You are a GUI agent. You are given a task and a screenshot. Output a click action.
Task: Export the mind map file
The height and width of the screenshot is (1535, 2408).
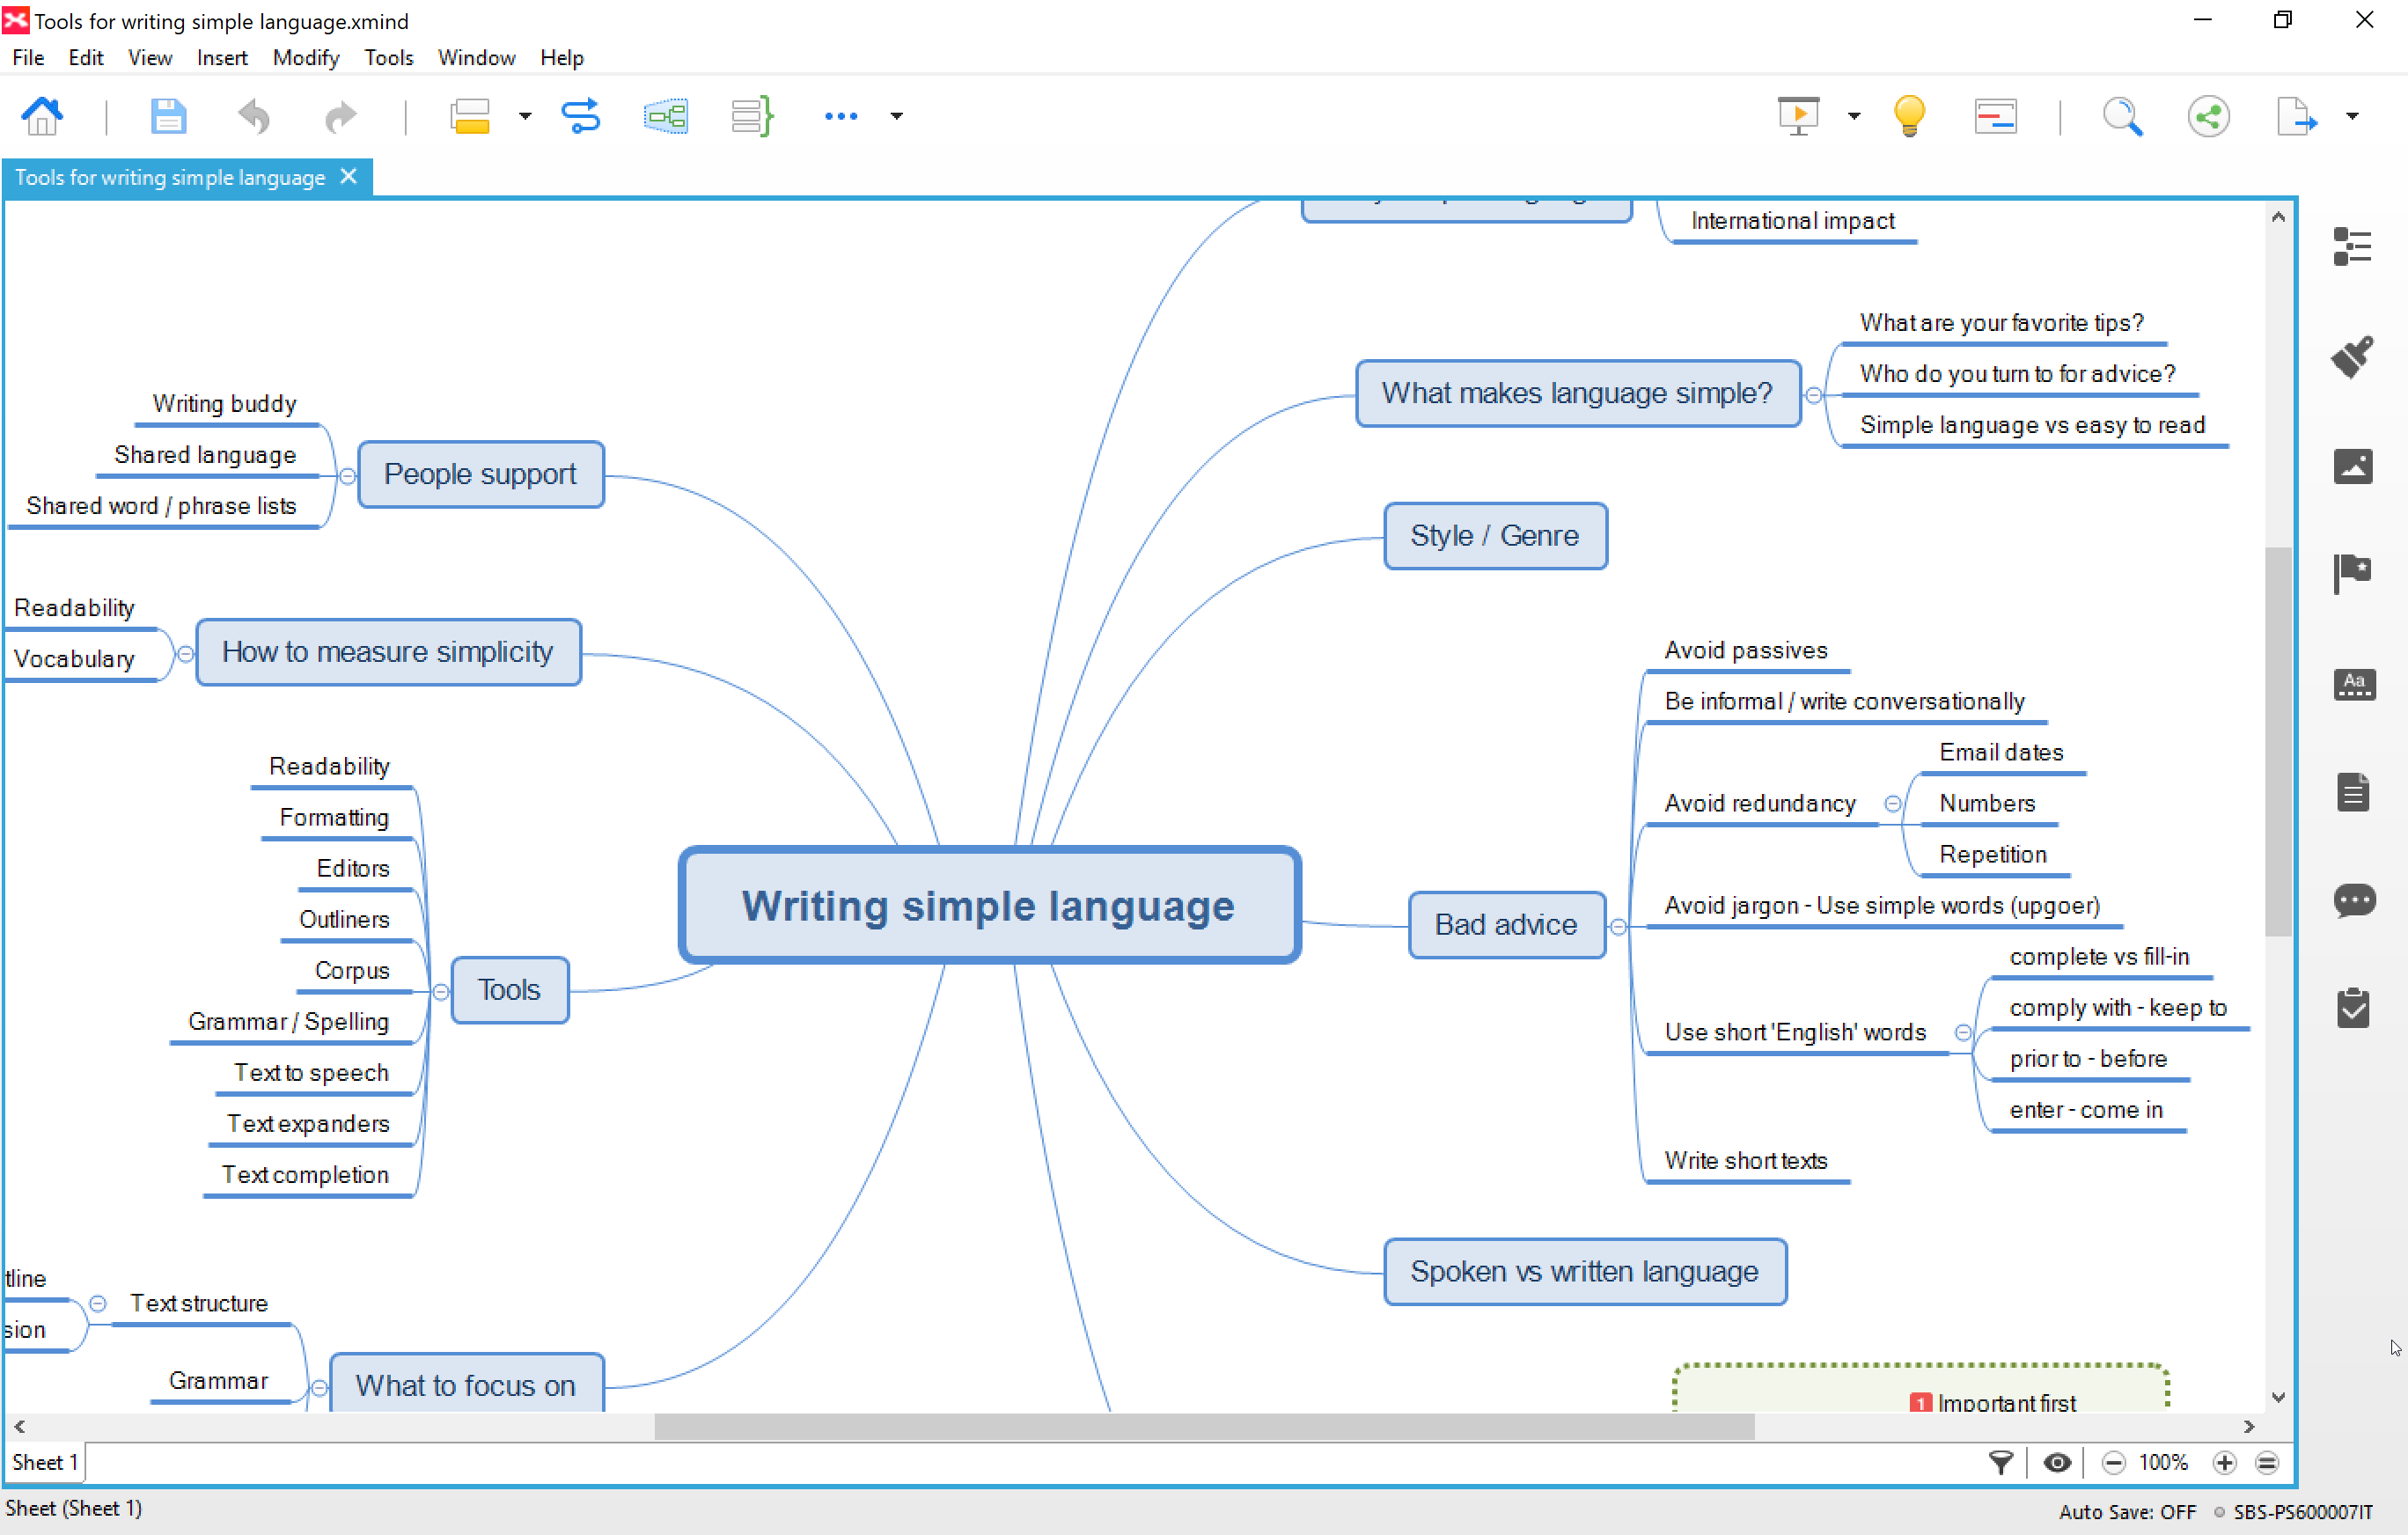click(2296, 117)
